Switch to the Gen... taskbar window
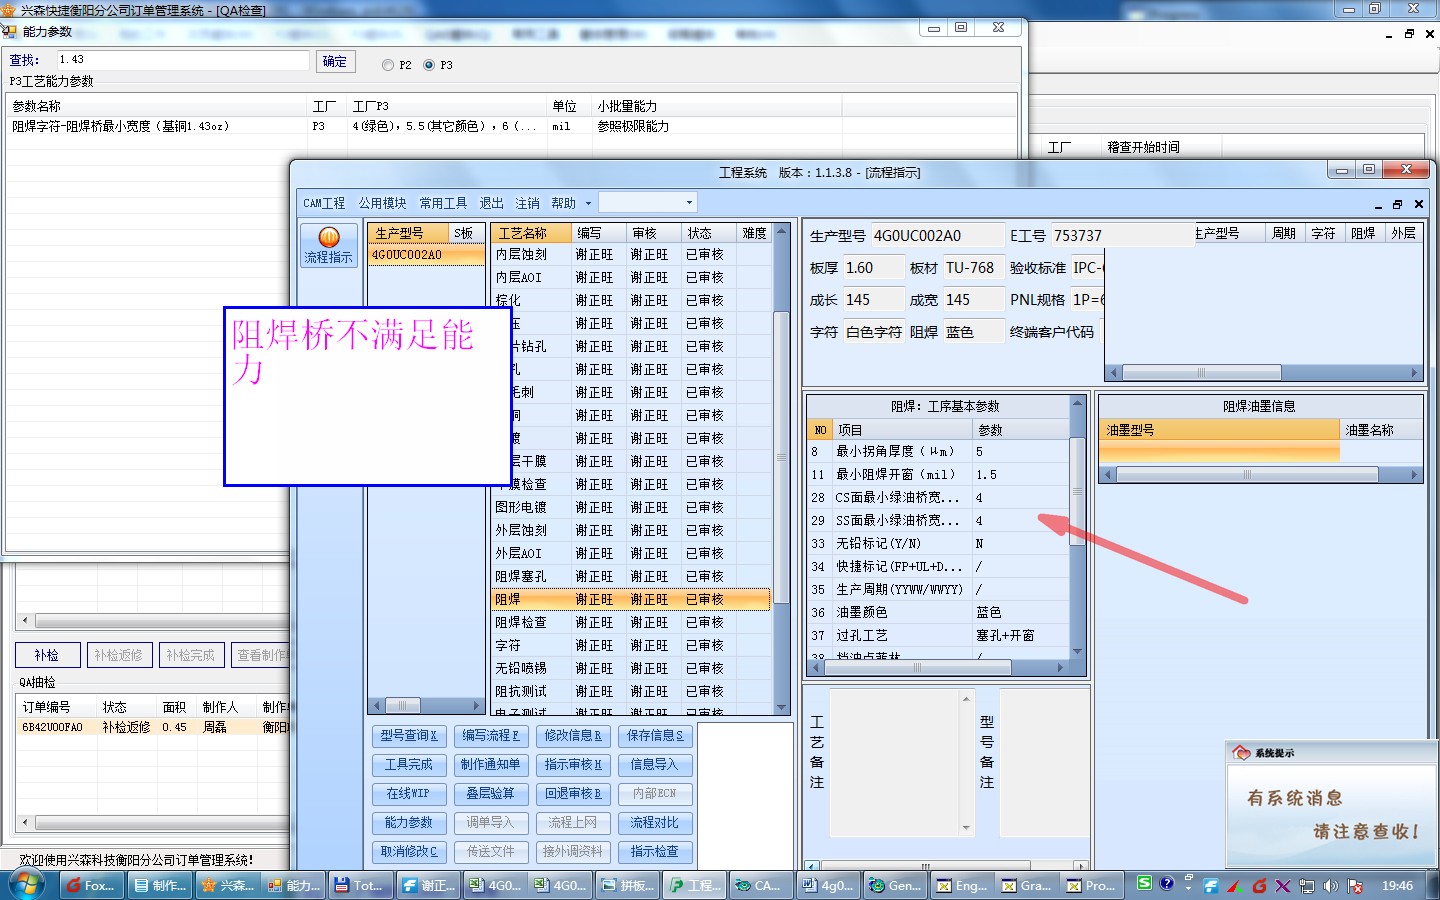 pyautogui.click(x=897, y=885)
